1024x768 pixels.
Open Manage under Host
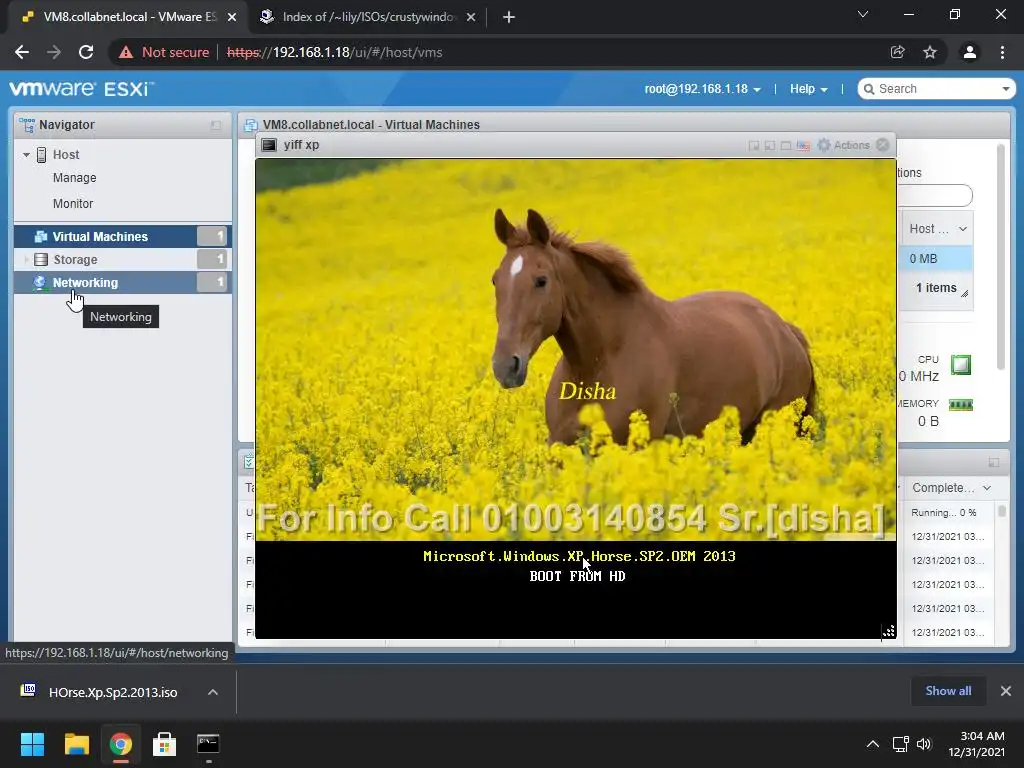coord(74,178)
